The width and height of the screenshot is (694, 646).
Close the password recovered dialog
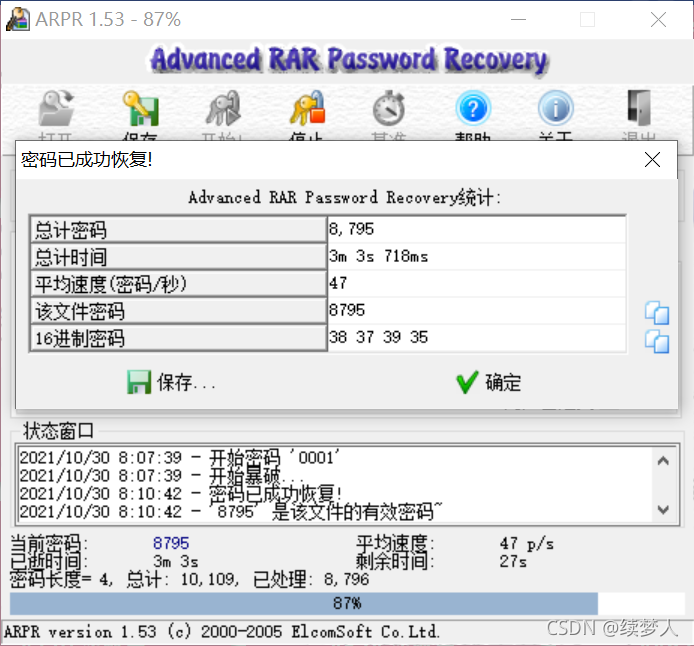click(652, 160)
